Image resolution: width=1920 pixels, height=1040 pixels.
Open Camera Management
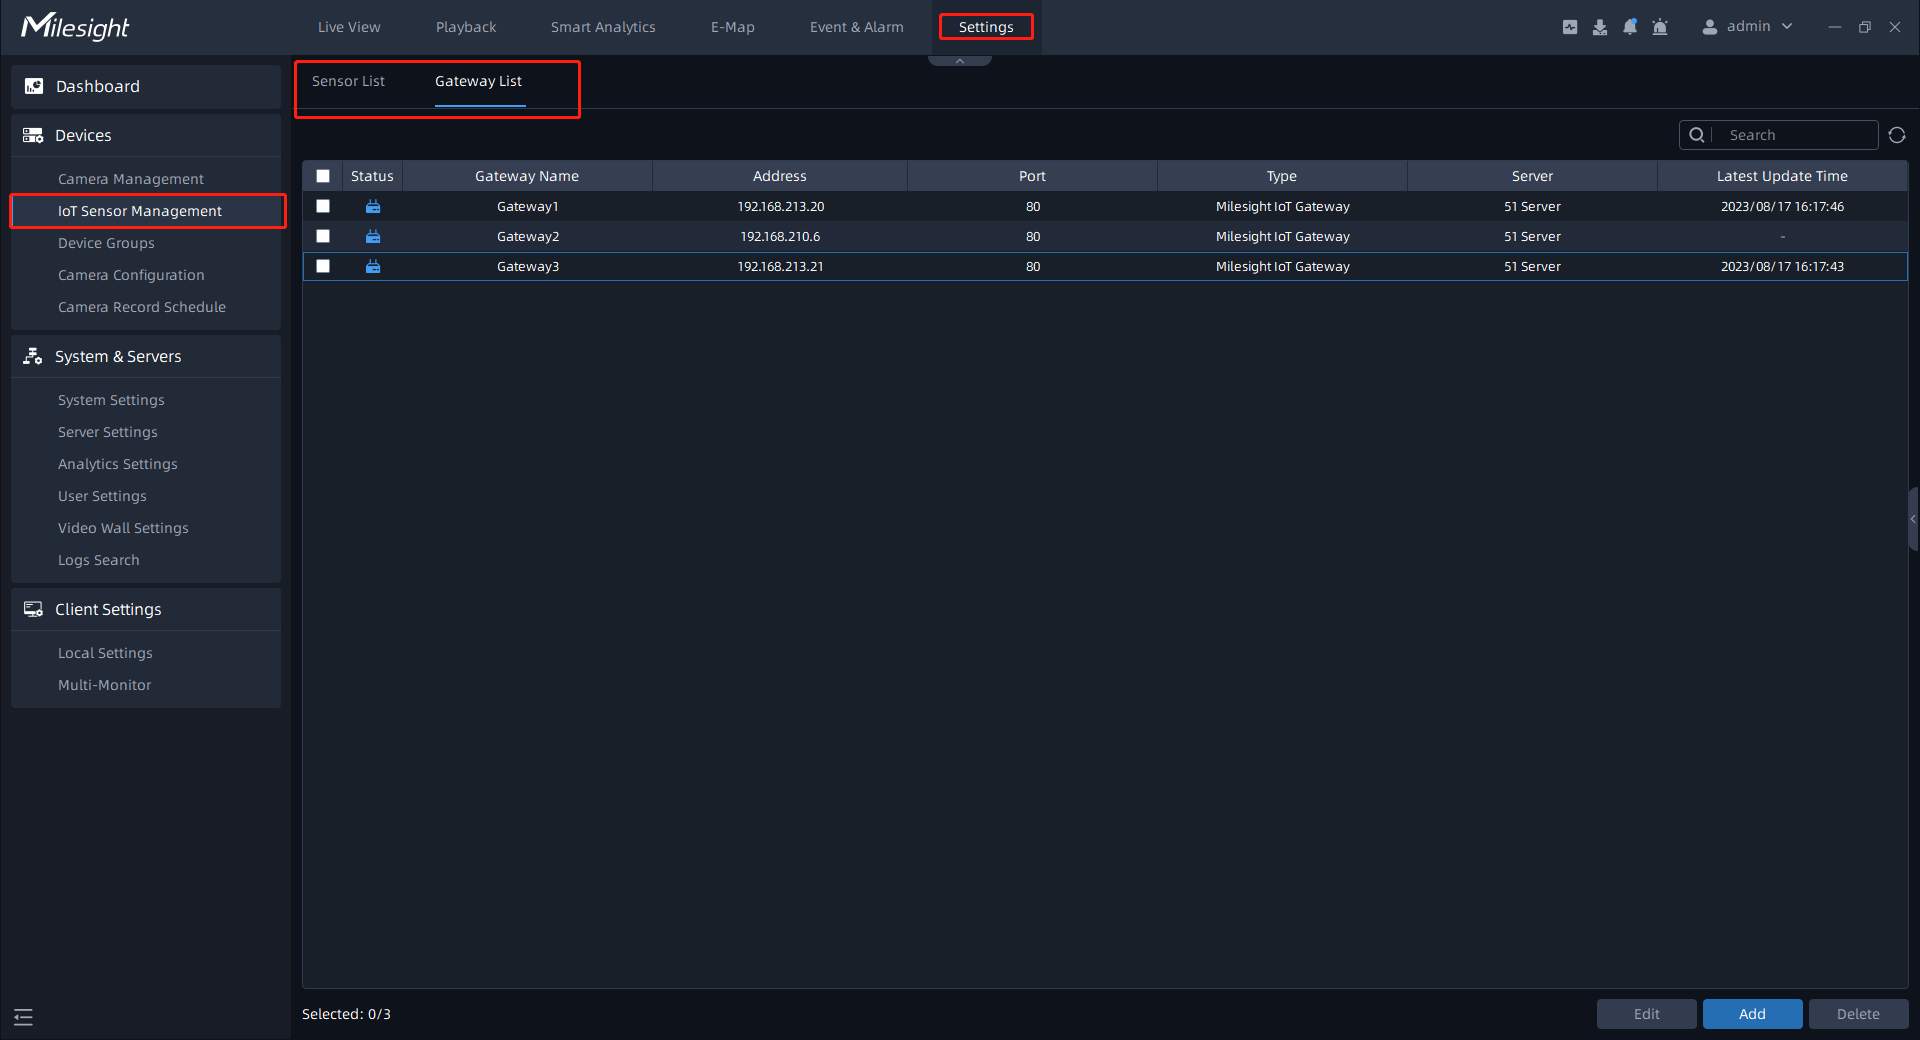[131, 179]
